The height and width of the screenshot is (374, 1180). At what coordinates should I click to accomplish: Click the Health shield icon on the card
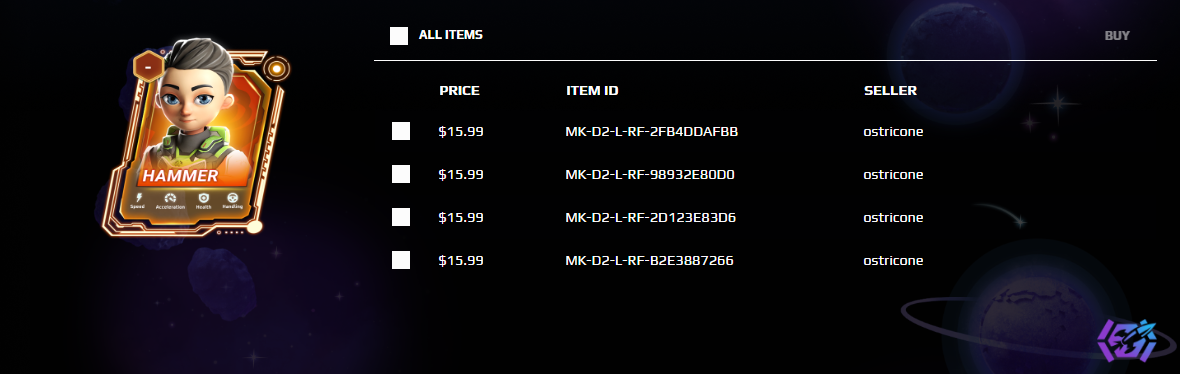coord(202,198)
